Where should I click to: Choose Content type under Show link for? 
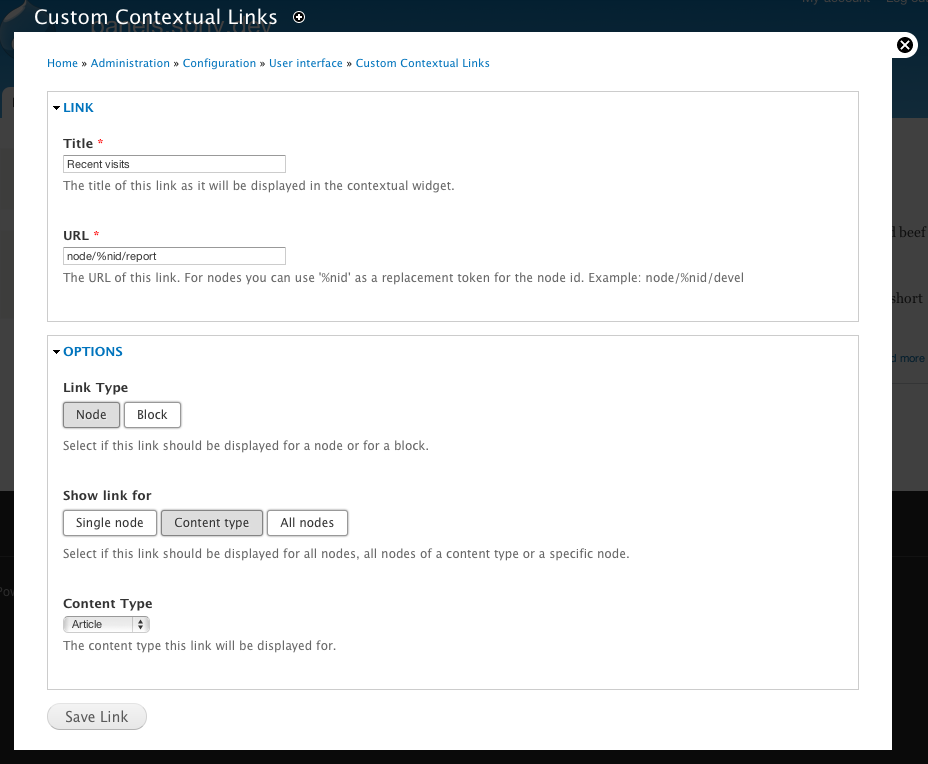[211, 522]
